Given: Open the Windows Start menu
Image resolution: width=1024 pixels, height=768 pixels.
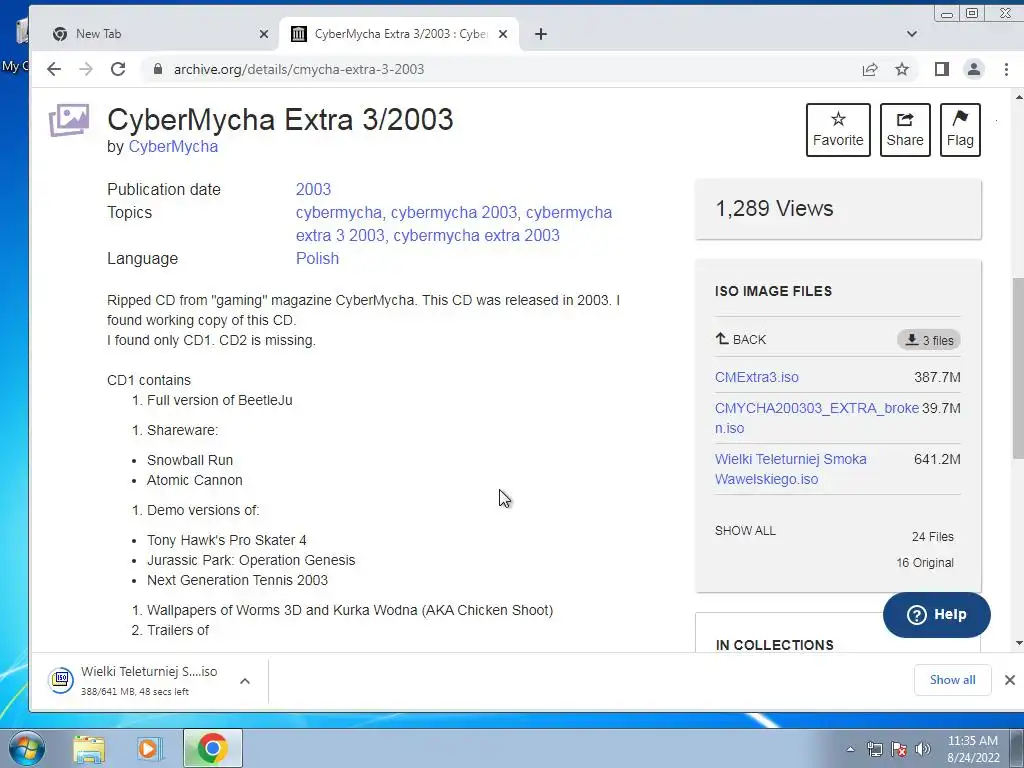Looking at the screenshot, I should 27,748.
